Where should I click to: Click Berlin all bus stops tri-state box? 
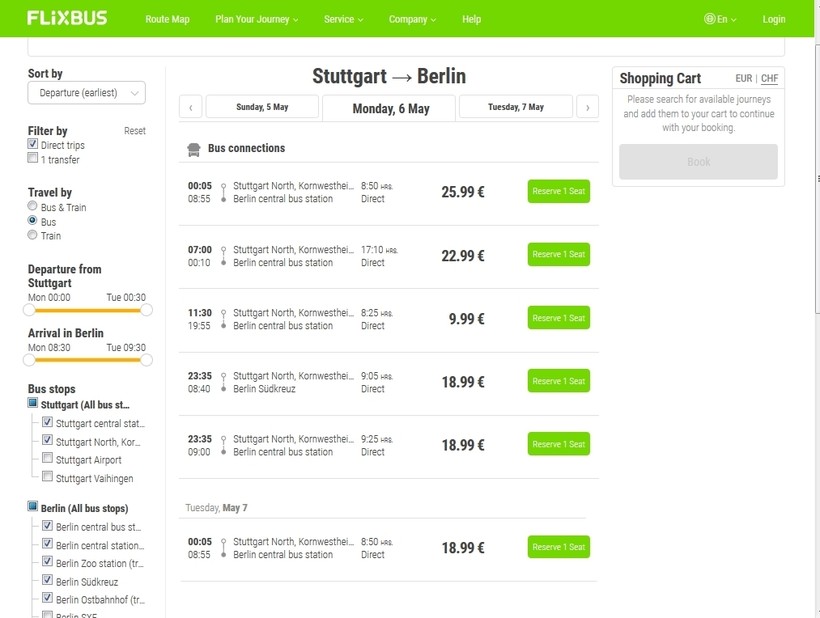33,508
